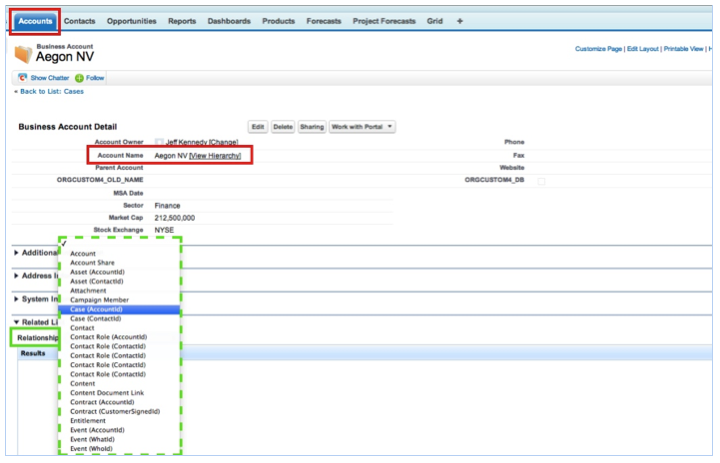Choose Campaign Member from the list
This screenshot has width=720, height=463.
(99, 300)
